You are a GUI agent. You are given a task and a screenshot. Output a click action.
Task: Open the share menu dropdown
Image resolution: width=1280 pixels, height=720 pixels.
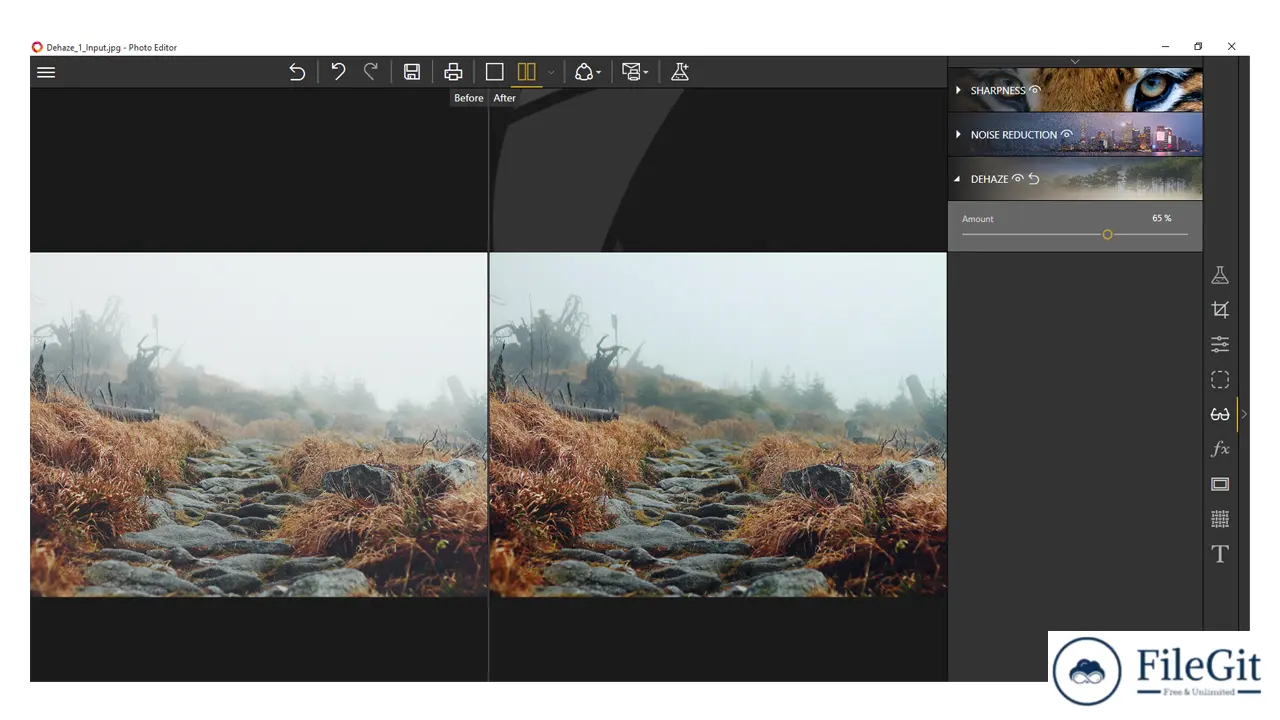[587, 72]
